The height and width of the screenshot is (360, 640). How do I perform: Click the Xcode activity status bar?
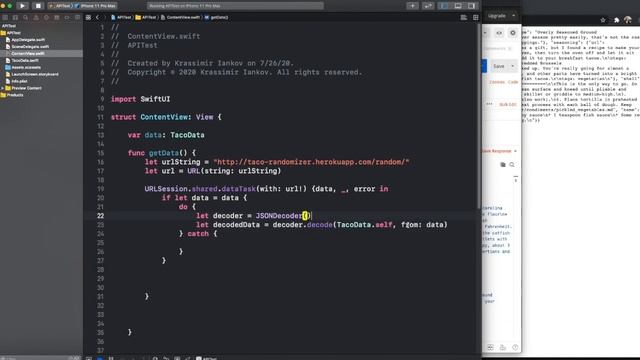pos(235,6)
